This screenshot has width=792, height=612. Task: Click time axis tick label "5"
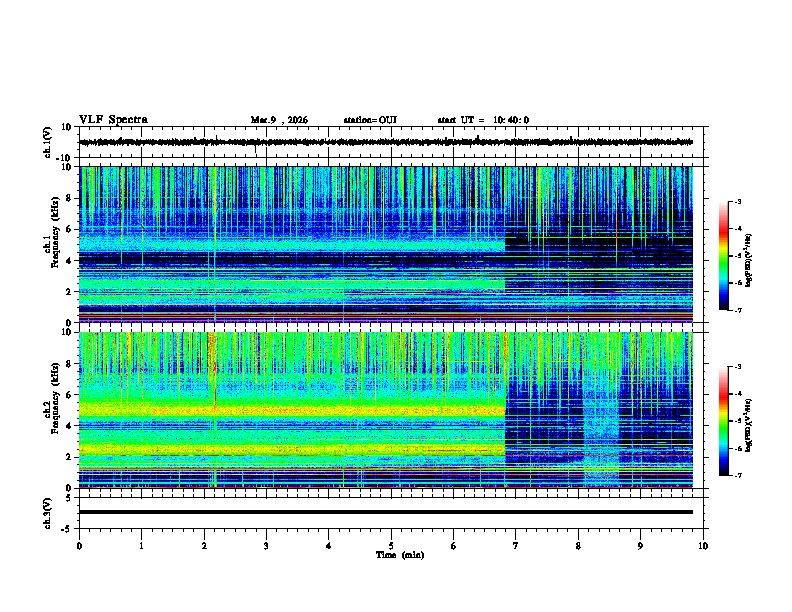click(x=391, y=546)
